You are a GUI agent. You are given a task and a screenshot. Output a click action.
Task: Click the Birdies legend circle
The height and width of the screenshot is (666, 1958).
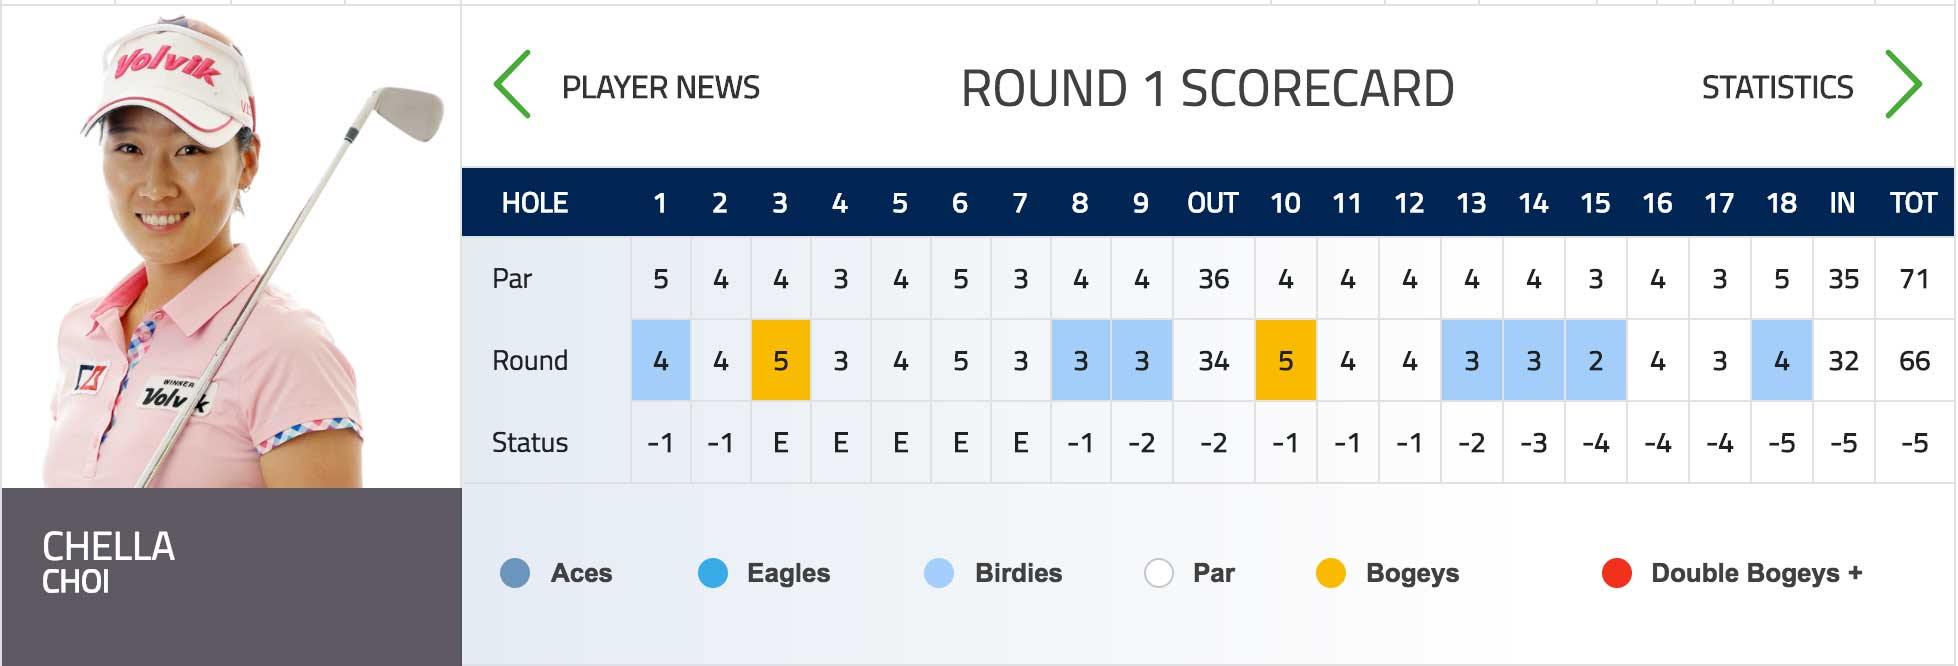click(939, 573)
